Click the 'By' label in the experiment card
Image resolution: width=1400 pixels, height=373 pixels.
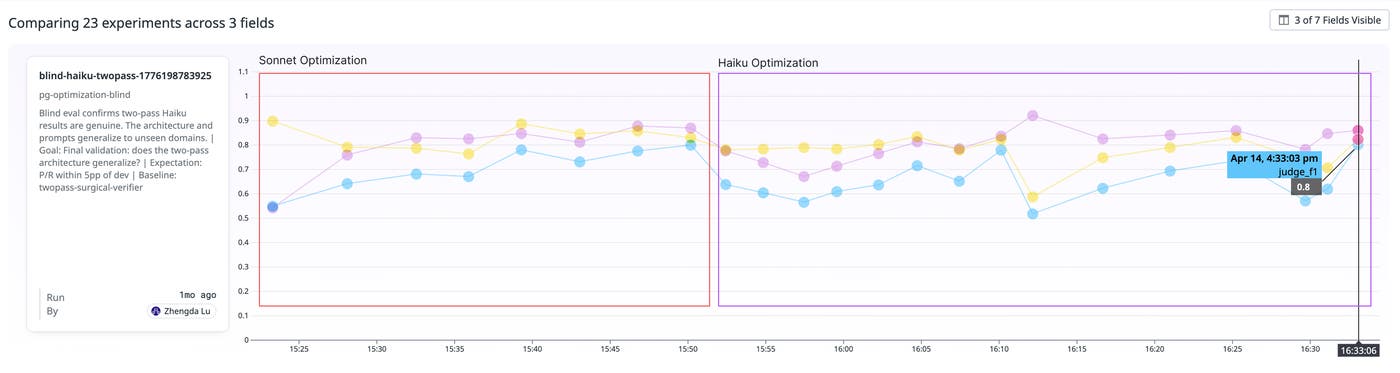(x=53, y=311)
